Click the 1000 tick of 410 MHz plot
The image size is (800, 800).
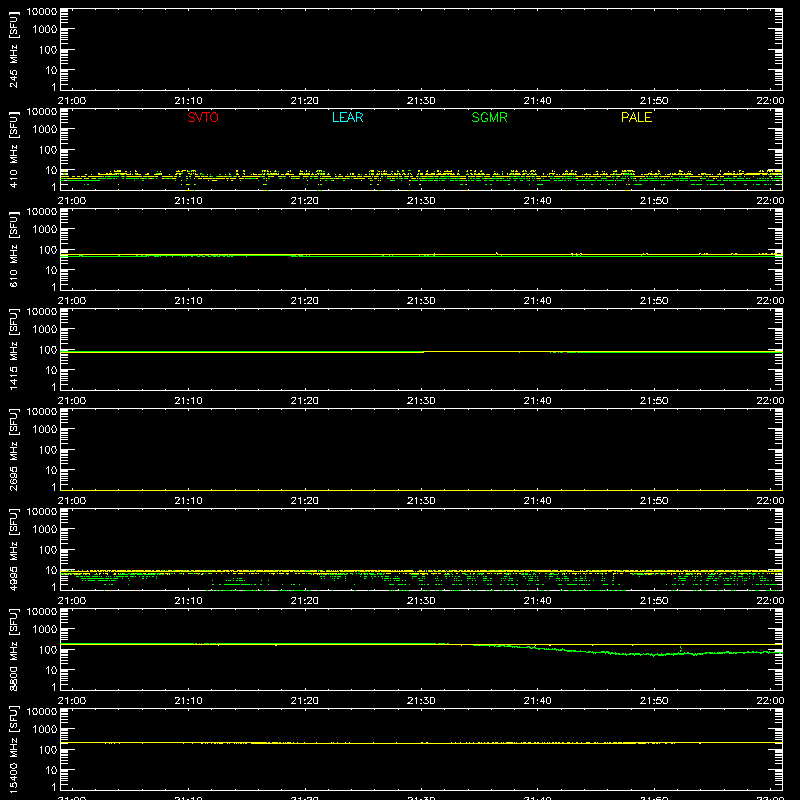pos(45,130)
